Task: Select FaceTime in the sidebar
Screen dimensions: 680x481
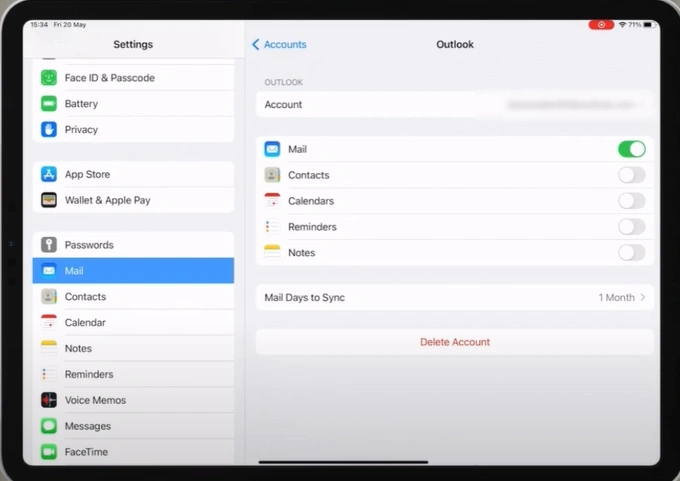Action: point(133,452)
